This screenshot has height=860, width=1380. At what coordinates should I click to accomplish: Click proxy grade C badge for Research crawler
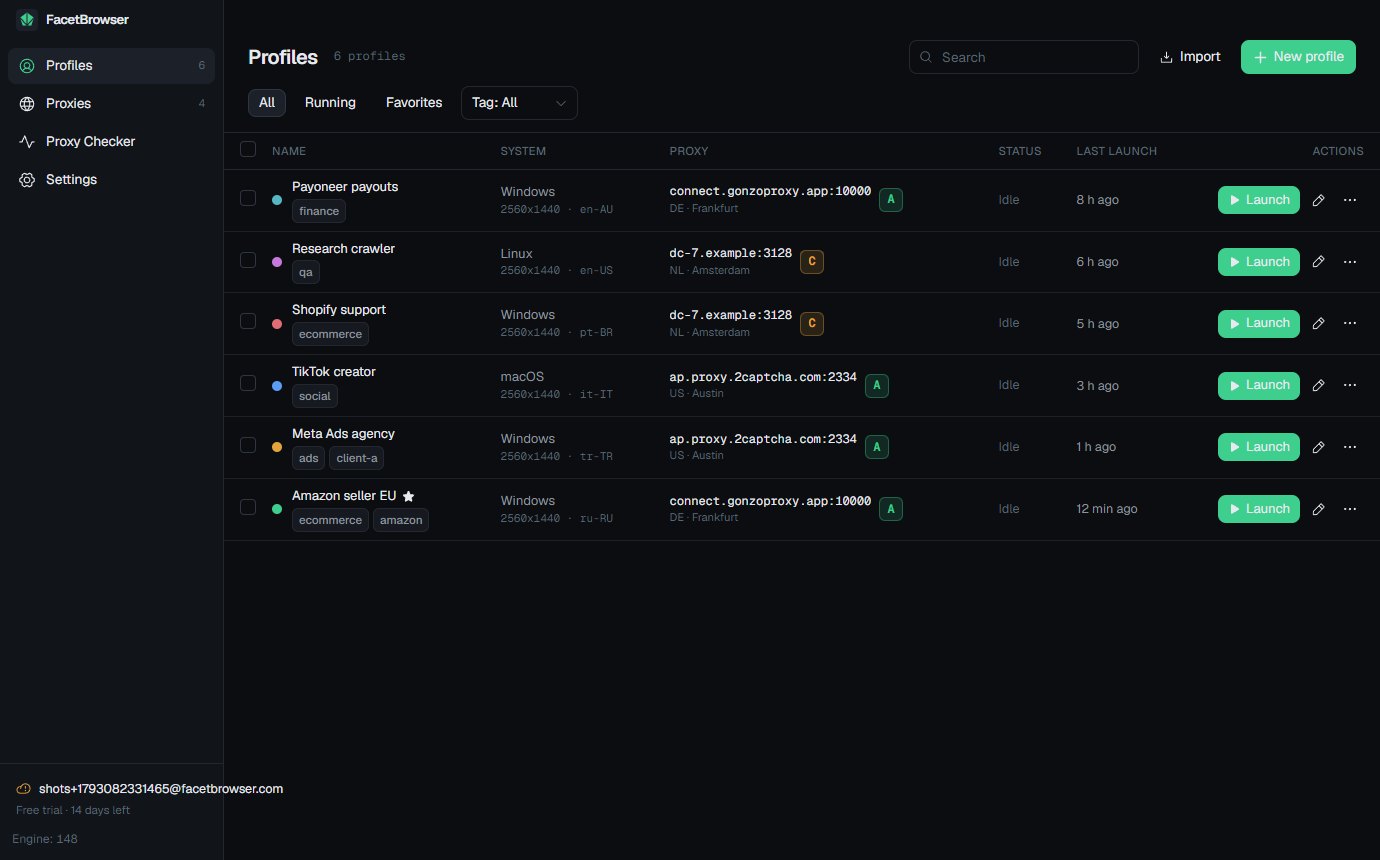(x=812, y=262)
